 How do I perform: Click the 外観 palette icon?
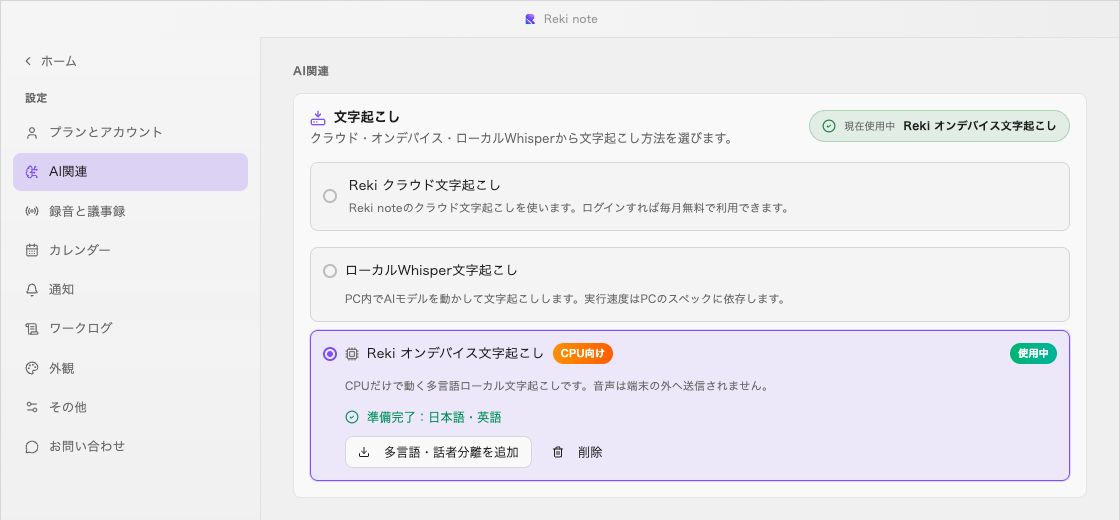click(x=31, y=369)
